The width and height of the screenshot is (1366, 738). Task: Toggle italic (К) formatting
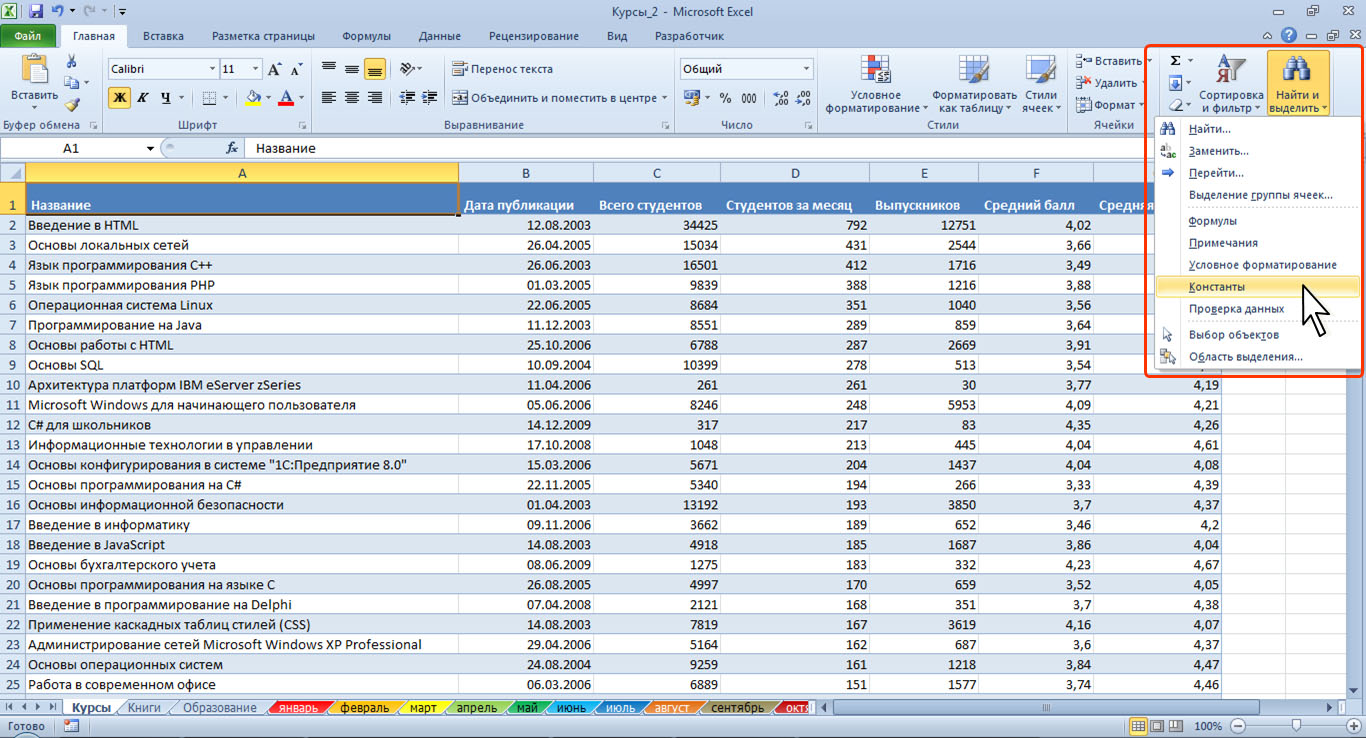[143, 97]
